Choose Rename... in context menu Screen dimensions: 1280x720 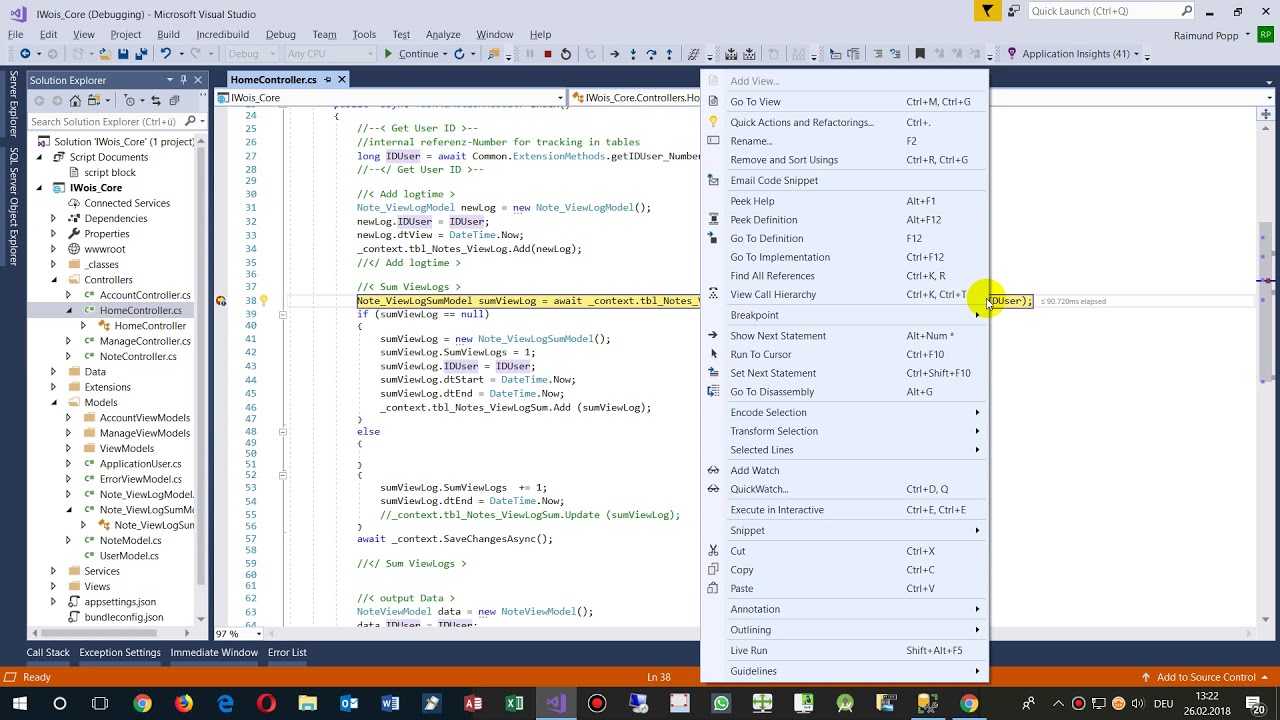coord(844,141)
